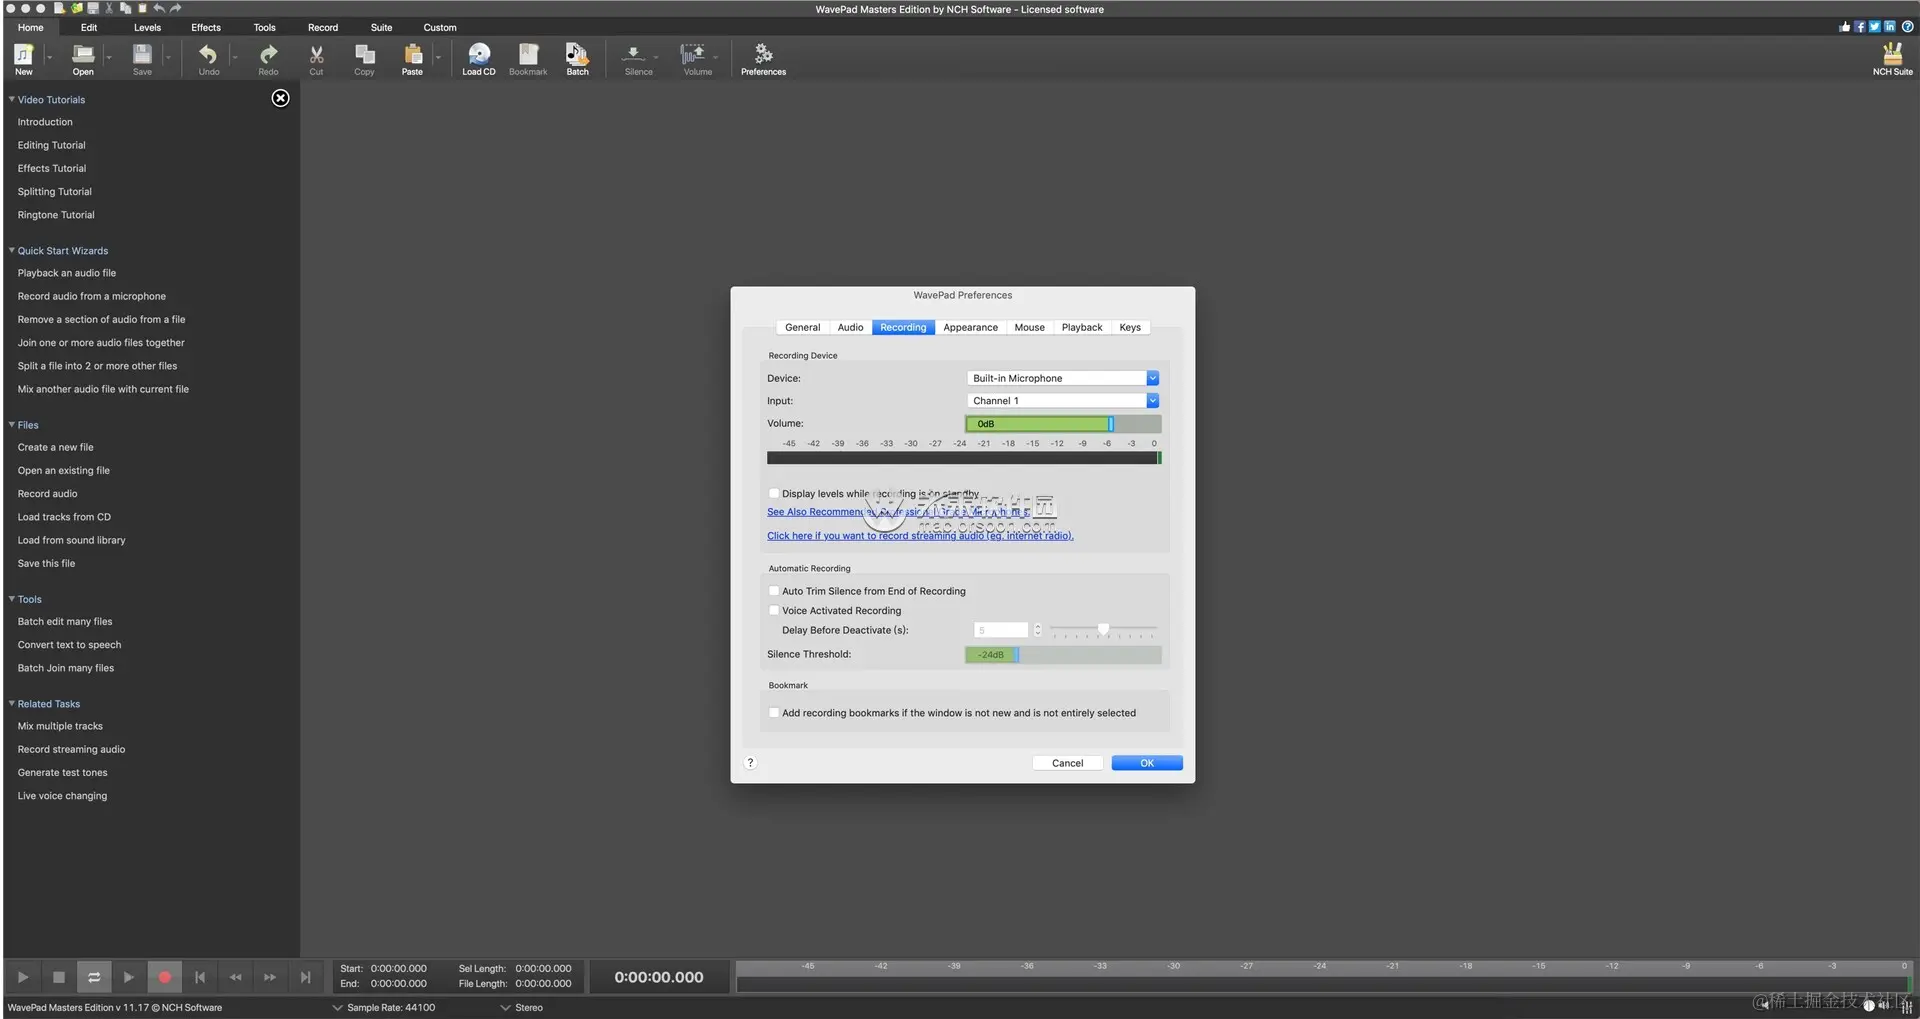Enable Auto Trim Silence from End of Recording
Viewport: 1920px width, 1019px height.
coord(774,591)
